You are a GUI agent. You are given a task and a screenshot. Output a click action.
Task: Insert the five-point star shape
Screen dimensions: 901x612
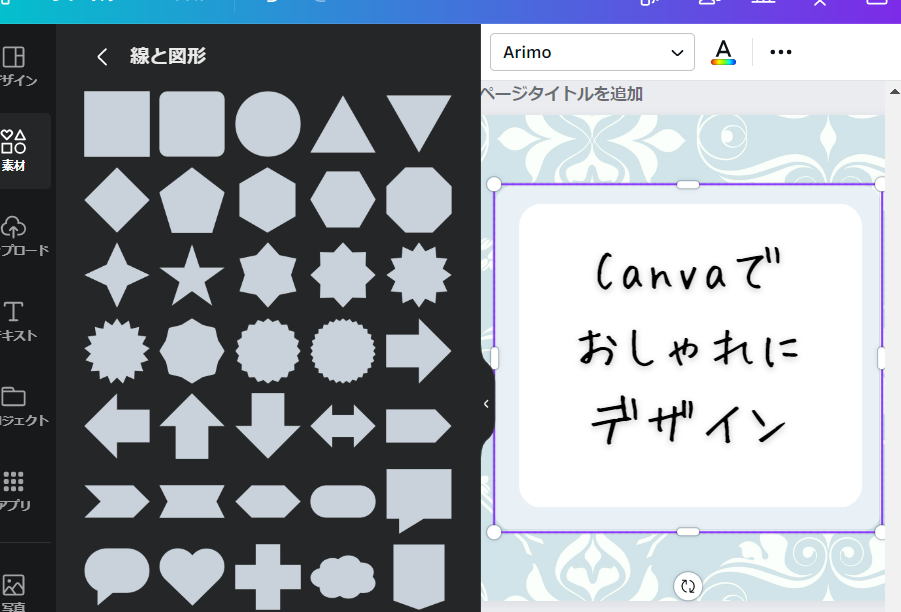pyautogui.click(x=192, y=275)
